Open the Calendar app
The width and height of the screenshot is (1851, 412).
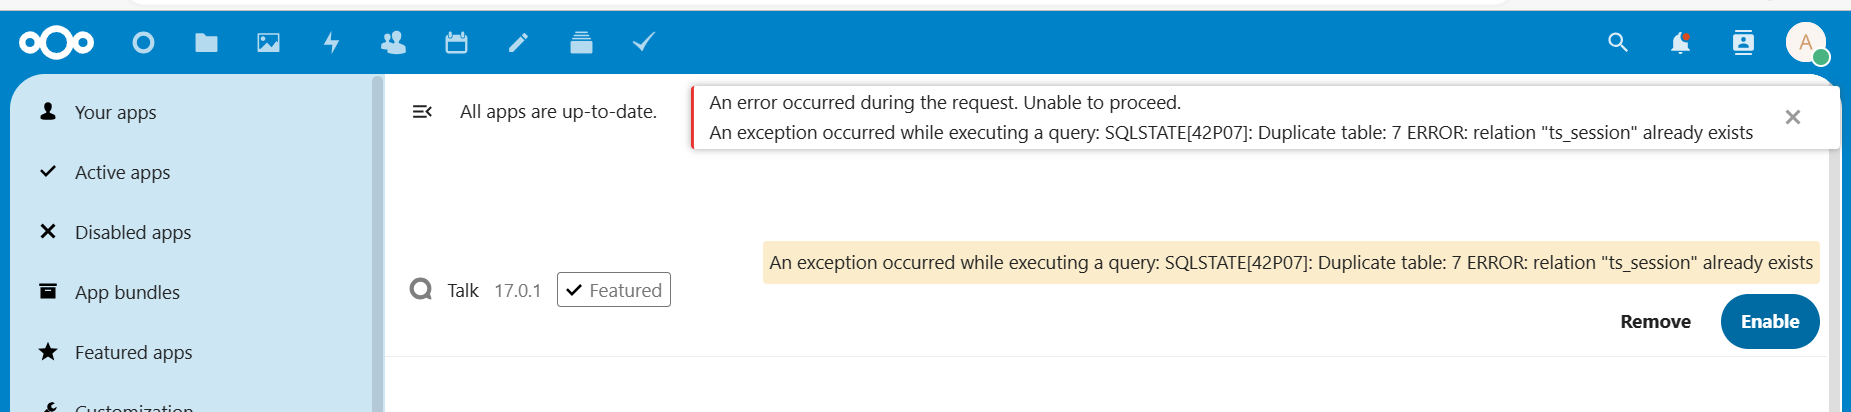pyautogui.click(x=456, y=42)
